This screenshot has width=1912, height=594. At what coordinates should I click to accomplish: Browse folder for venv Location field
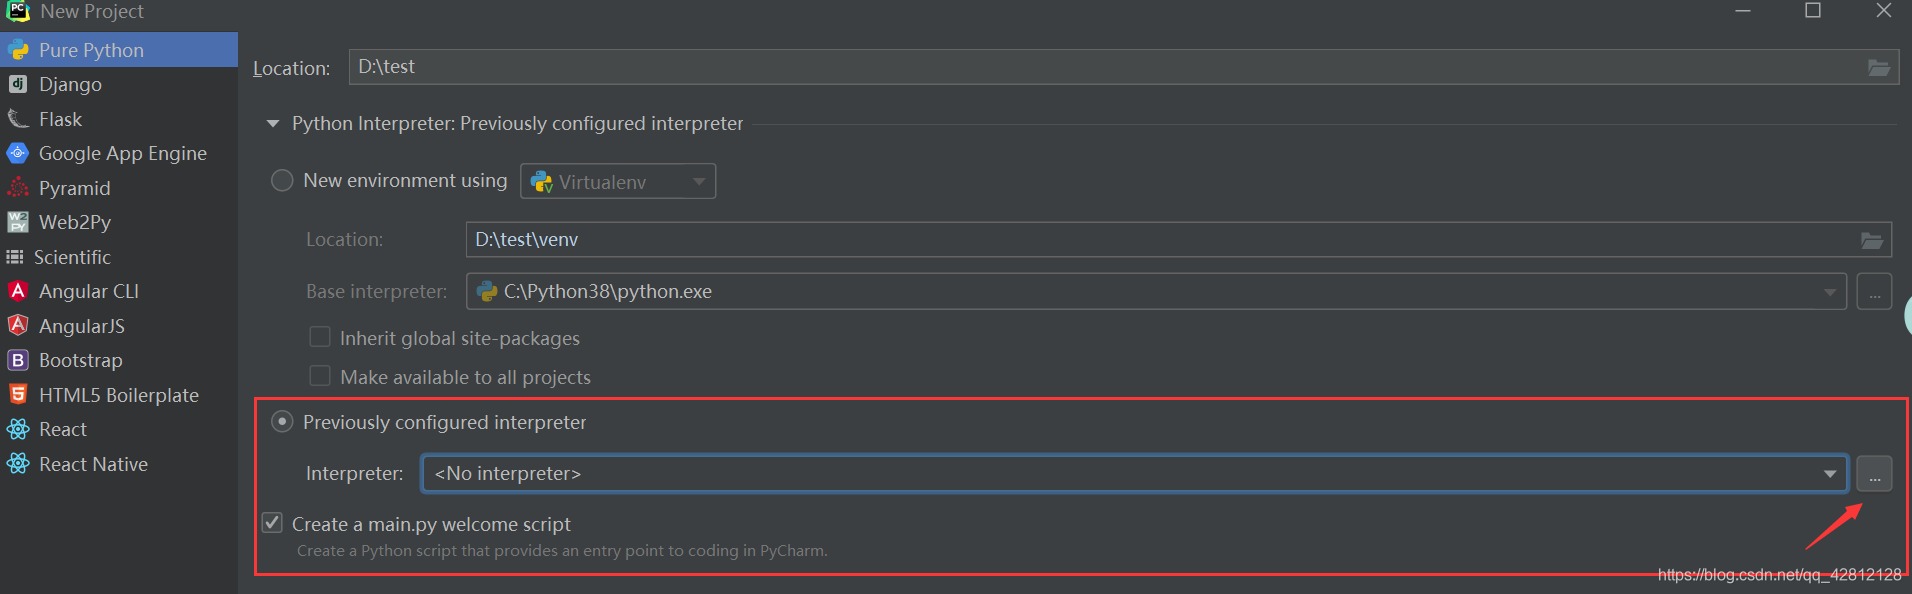point(1872,240)
